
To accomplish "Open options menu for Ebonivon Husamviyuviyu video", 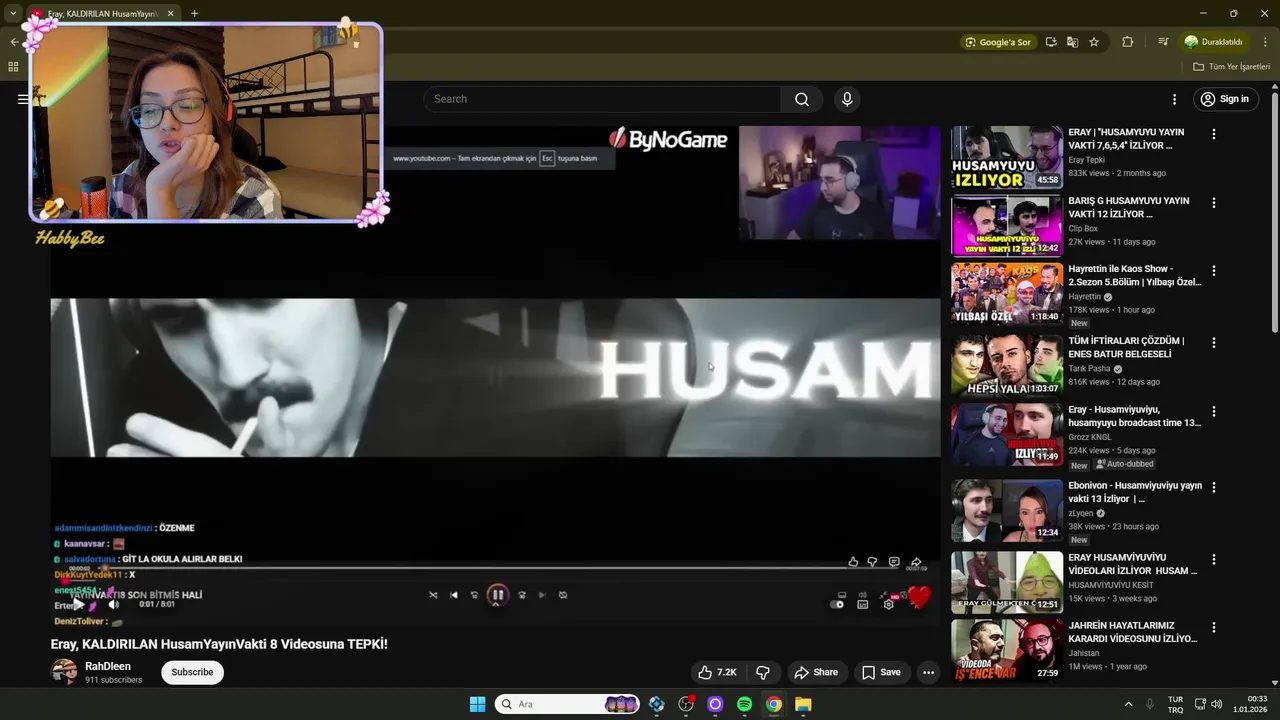I will [x=1214, y=487].
